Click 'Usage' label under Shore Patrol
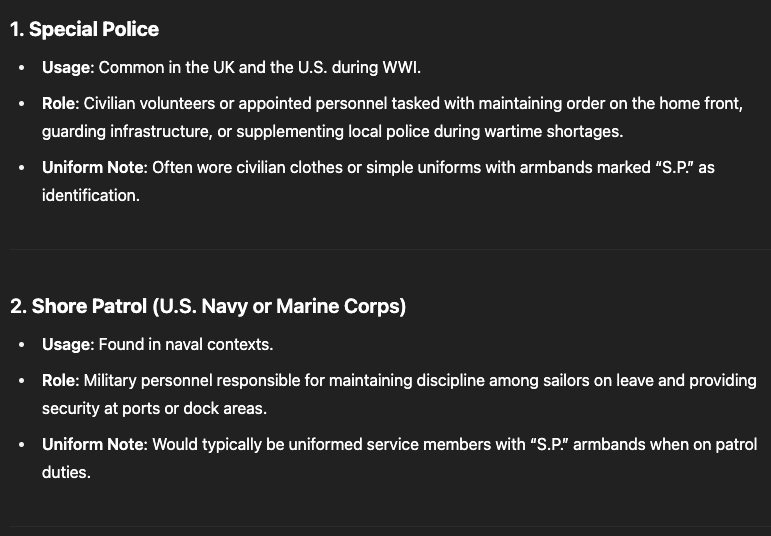The height and width of the screenshot is (536, 771). (67, 344)
